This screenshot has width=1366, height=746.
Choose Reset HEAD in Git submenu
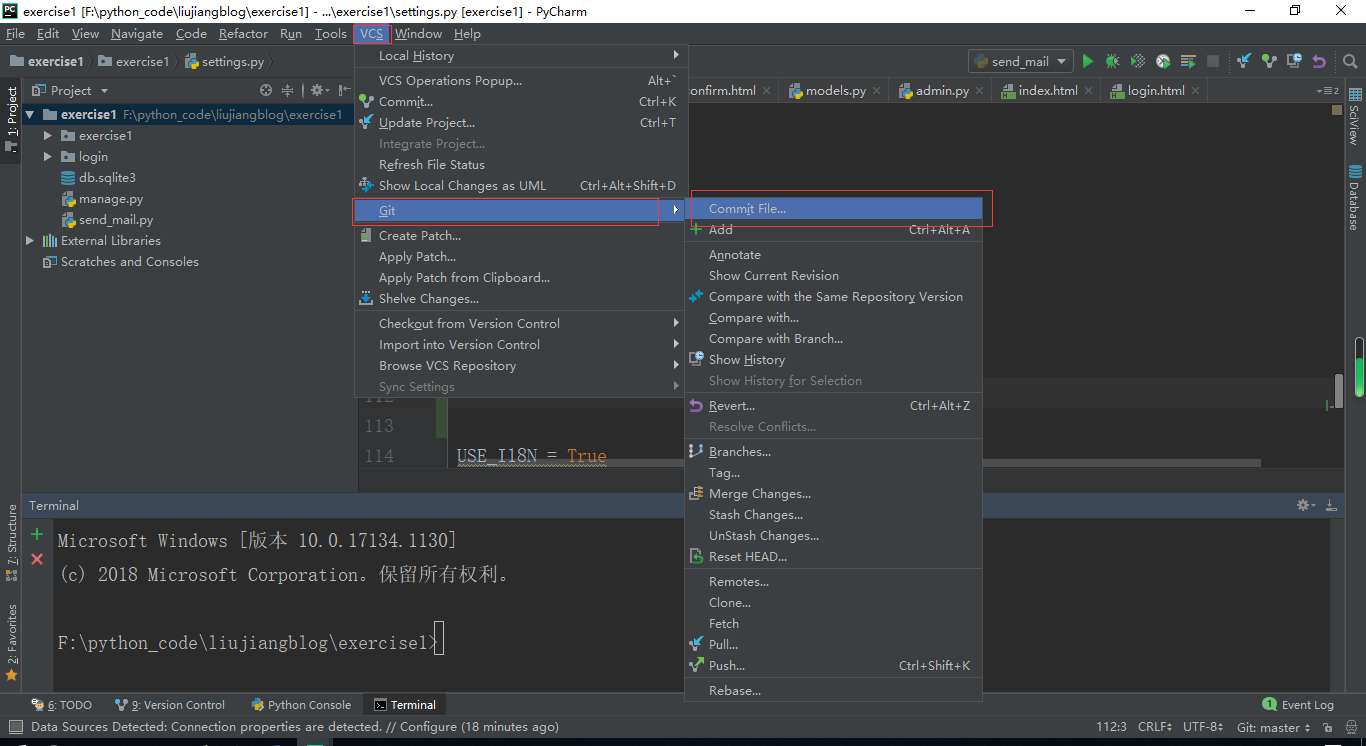[x=833, y=556]
